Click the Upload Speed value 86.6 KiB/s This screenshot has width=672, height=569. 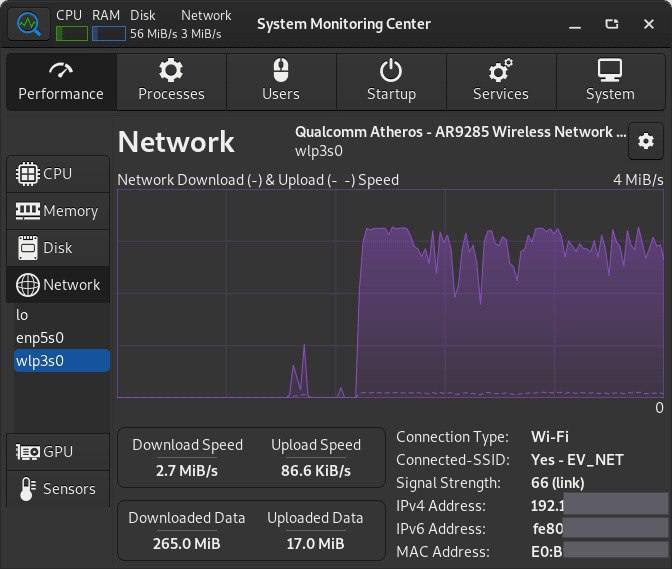[x=316, y=471]
